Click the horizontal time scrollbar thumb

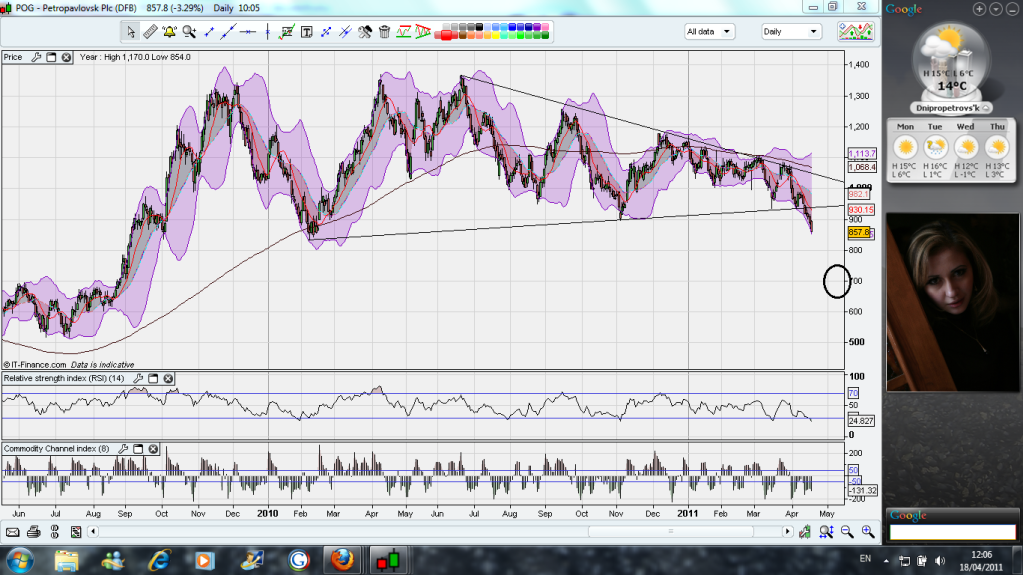click(671, 532)
